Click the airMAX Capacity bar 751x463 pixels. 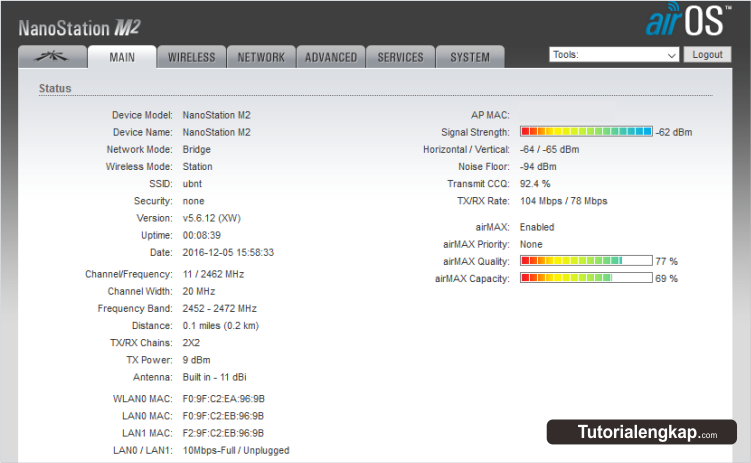coord(586,278)
